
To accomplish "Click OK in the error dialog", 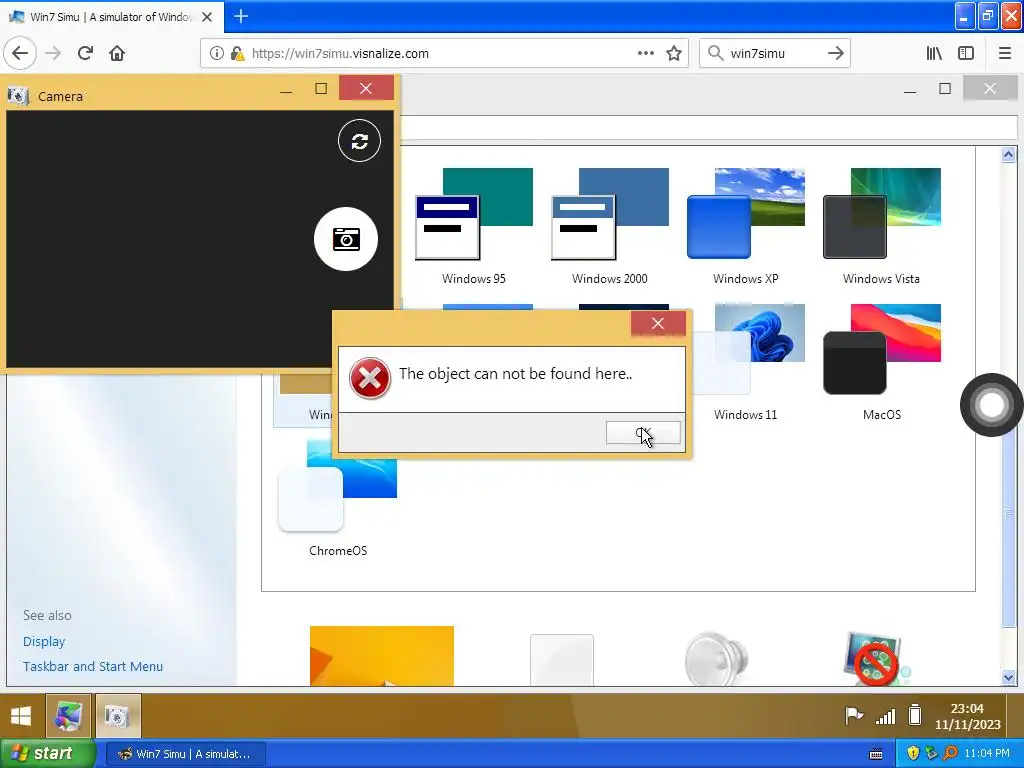I will [643, 432].
